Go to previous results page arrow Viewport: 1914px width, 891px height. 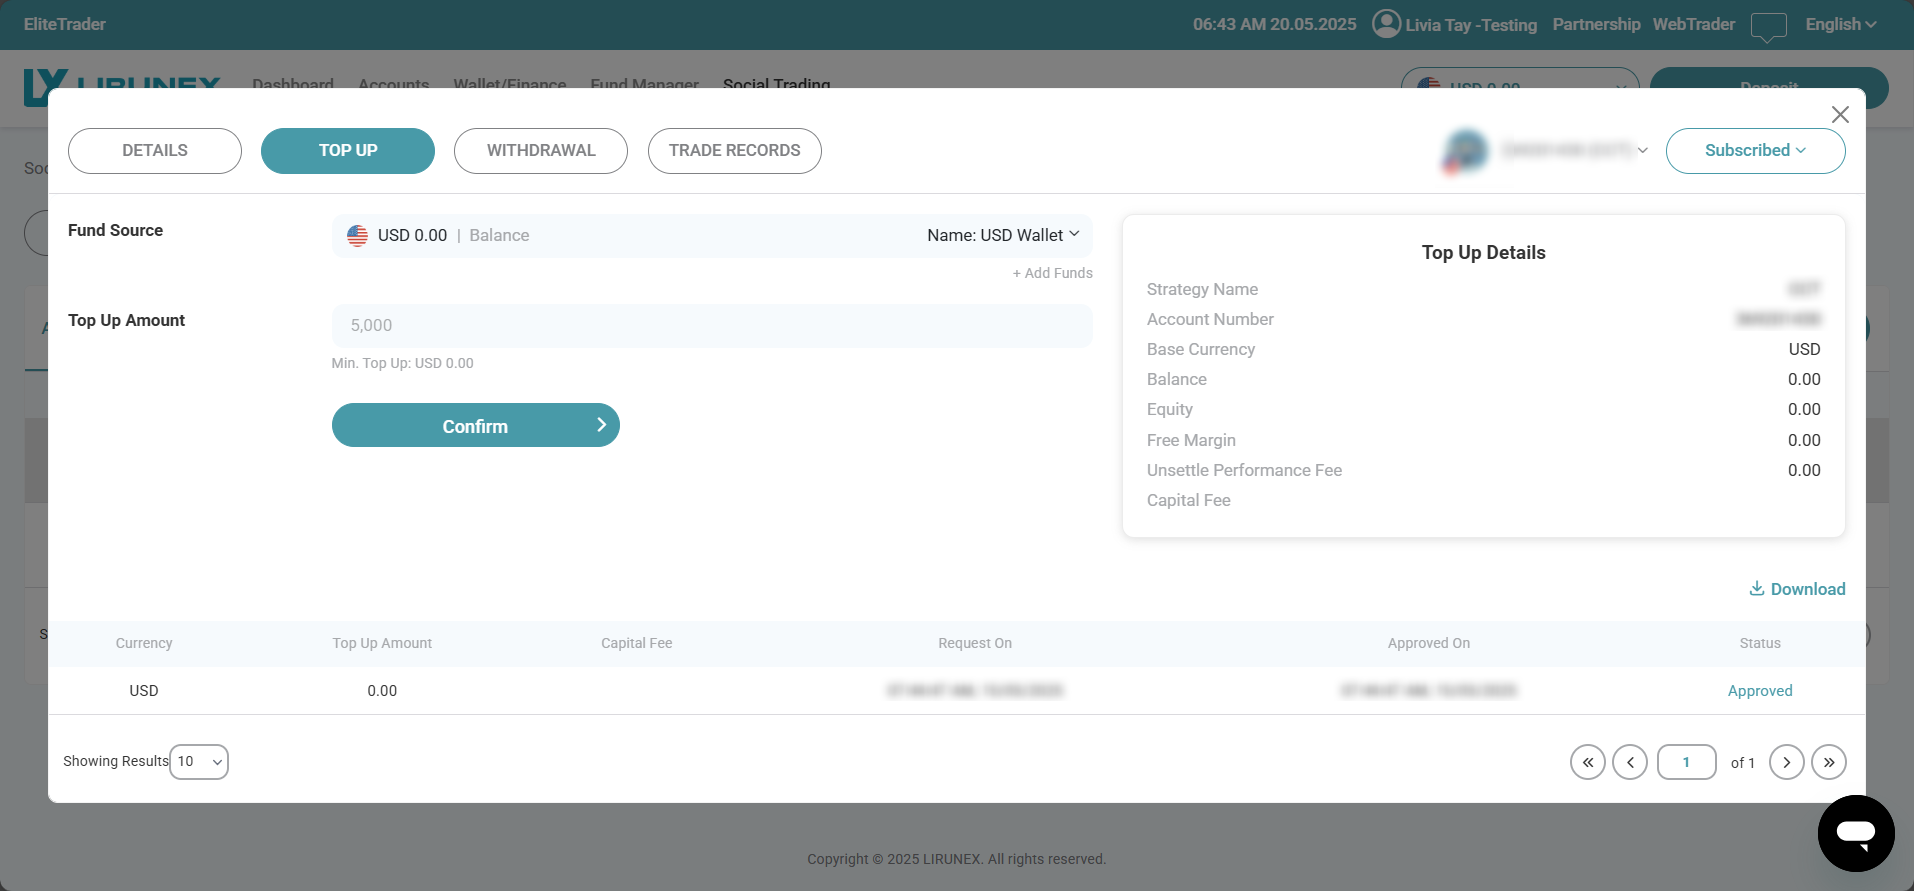pyautogui.click(x=1629, y=762)
